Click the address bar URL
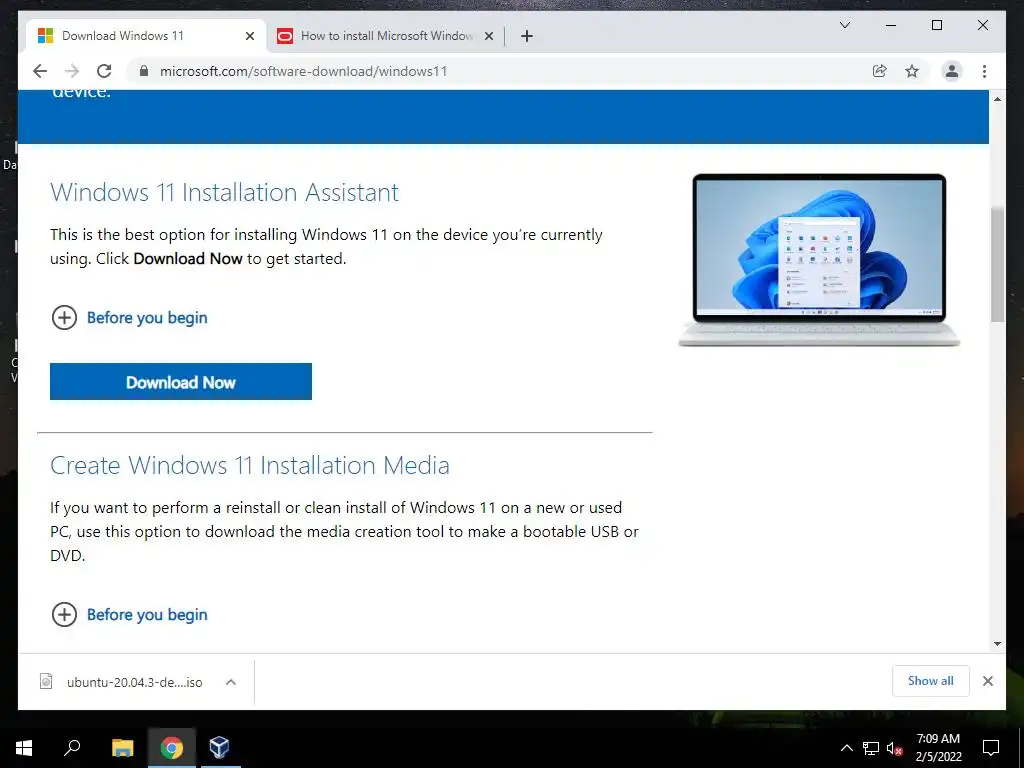 [x=304, y=71]
